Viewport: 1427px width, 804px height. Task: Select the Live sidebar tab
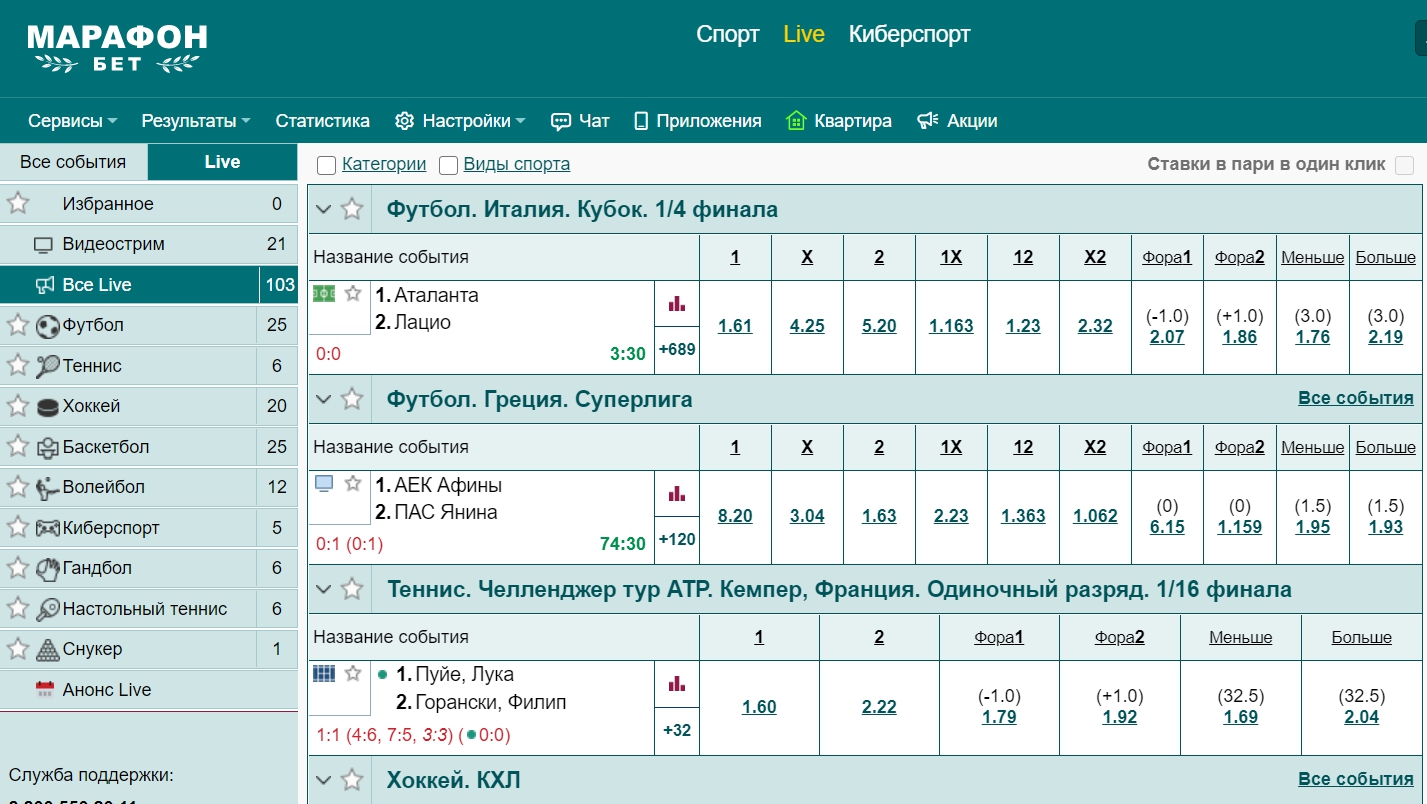coord(222,162)
